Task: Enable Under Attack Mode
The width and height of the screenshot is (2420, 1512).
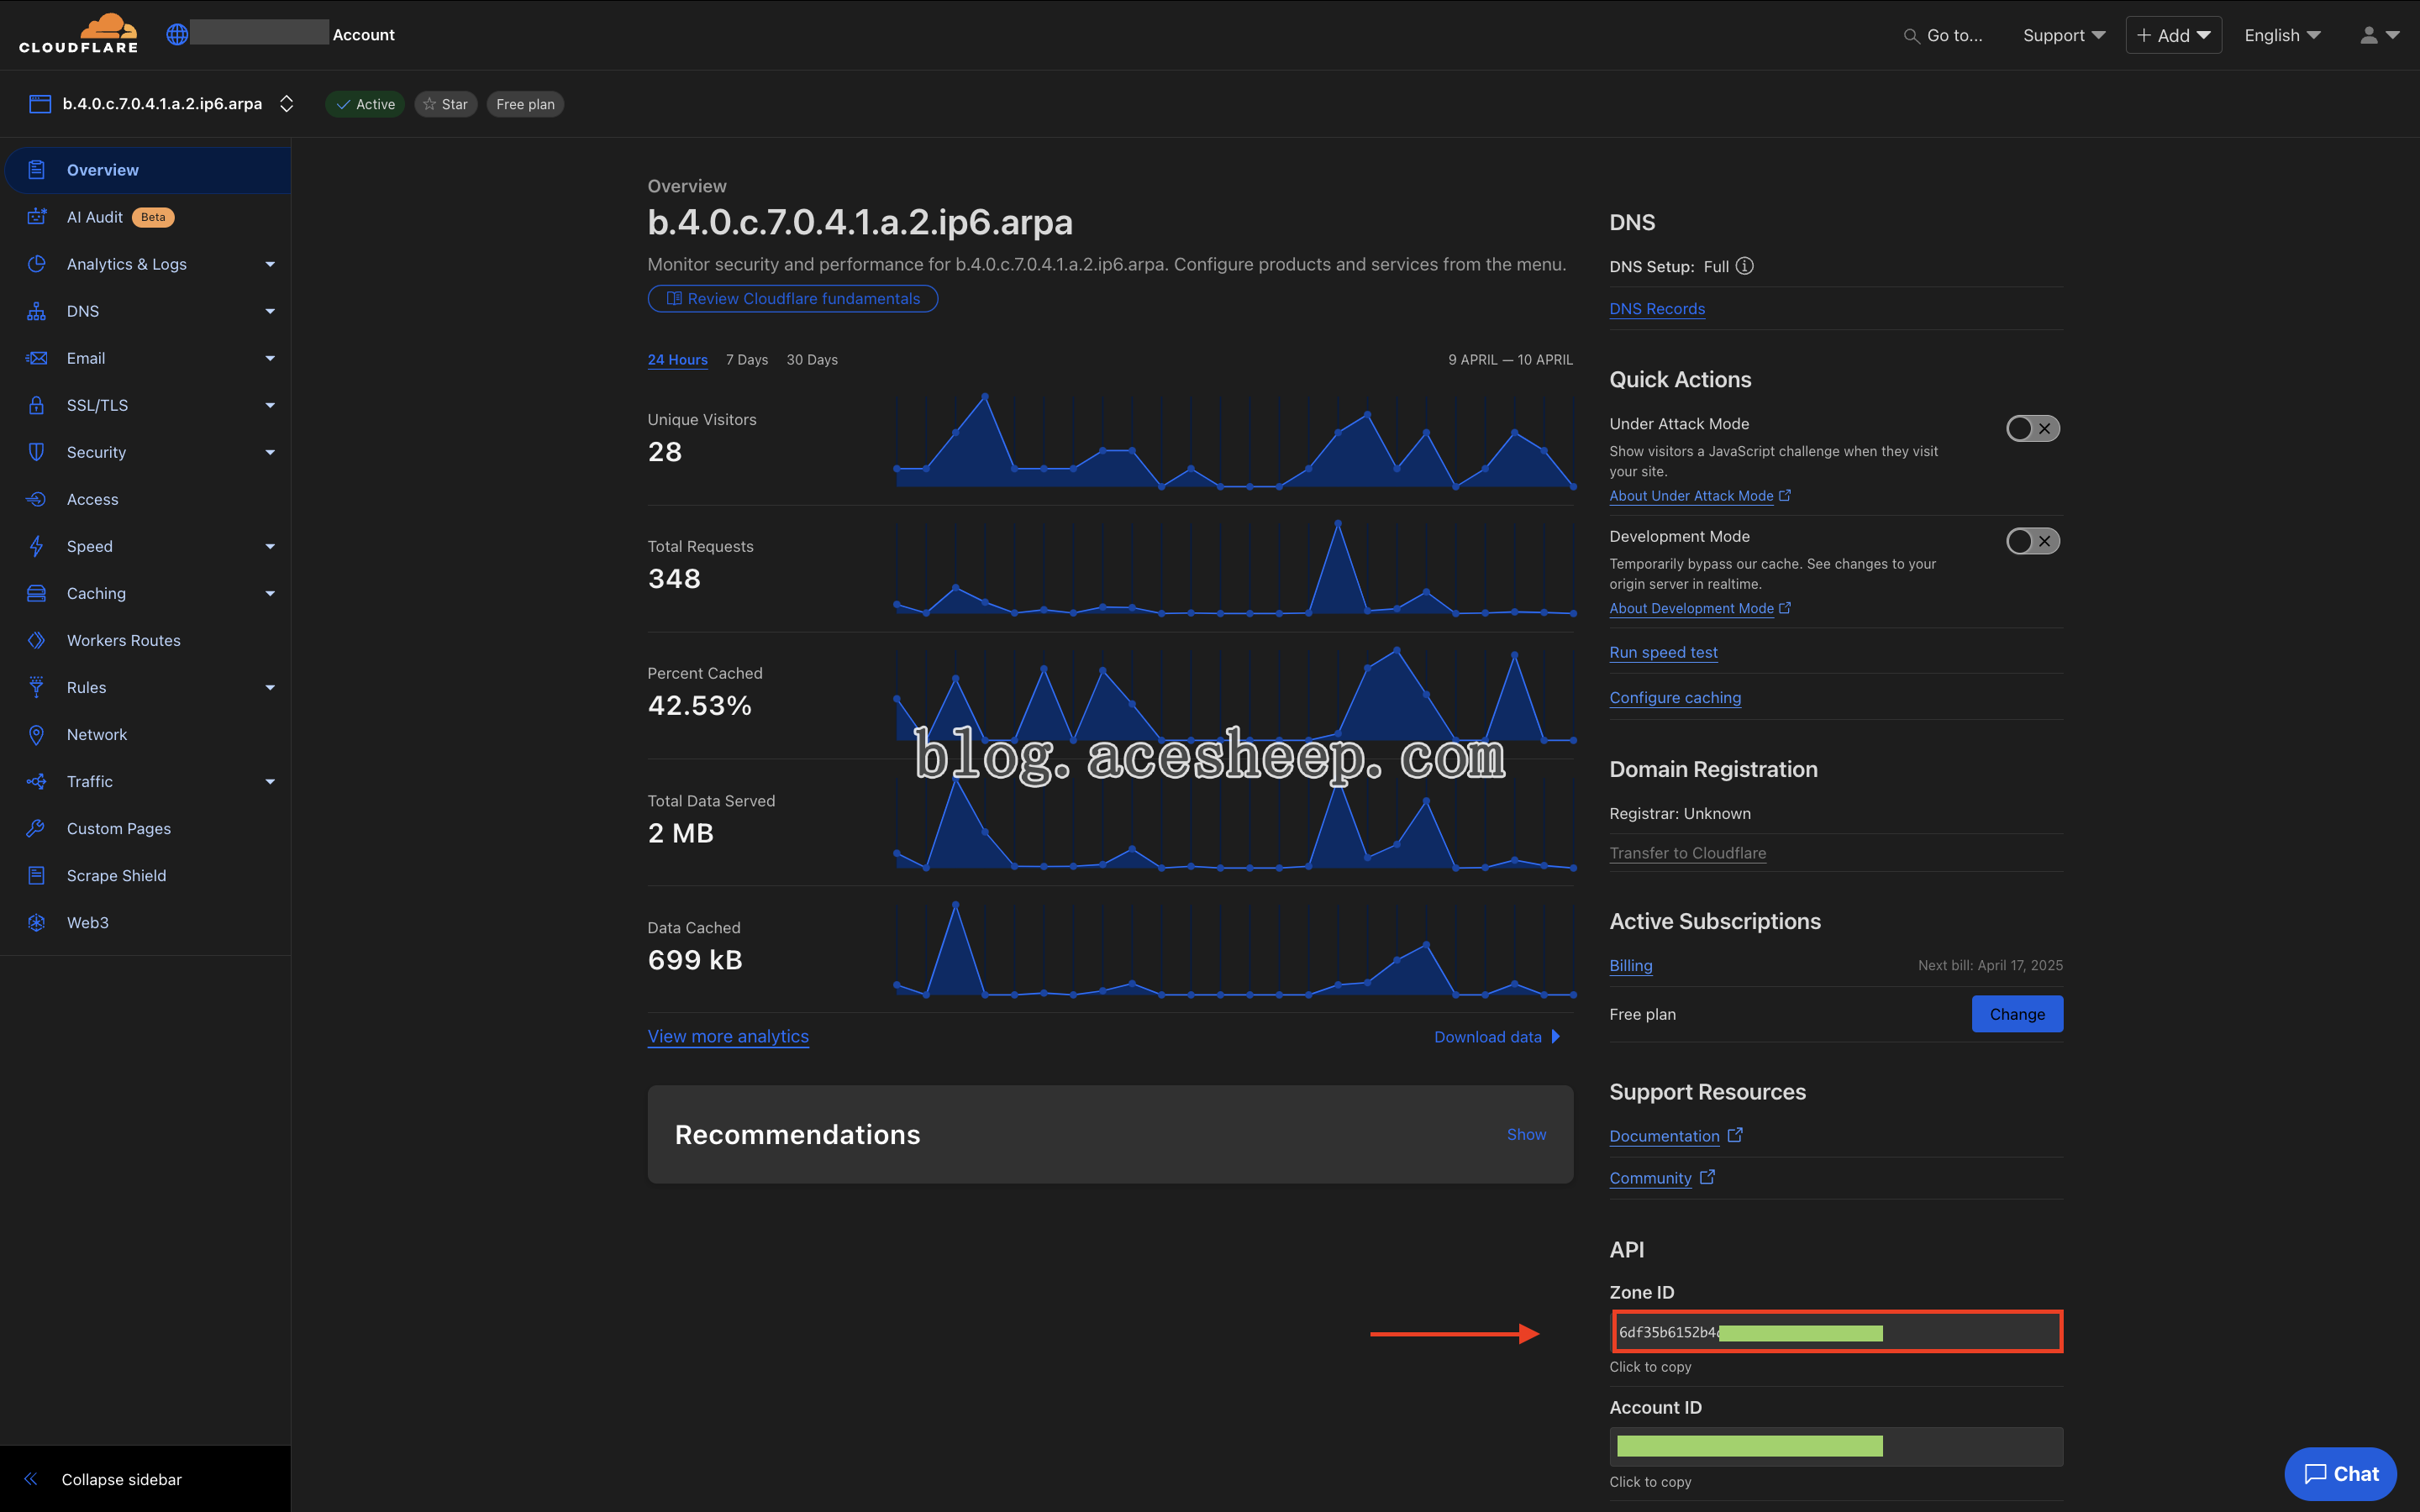Action: coord(2032,428)
